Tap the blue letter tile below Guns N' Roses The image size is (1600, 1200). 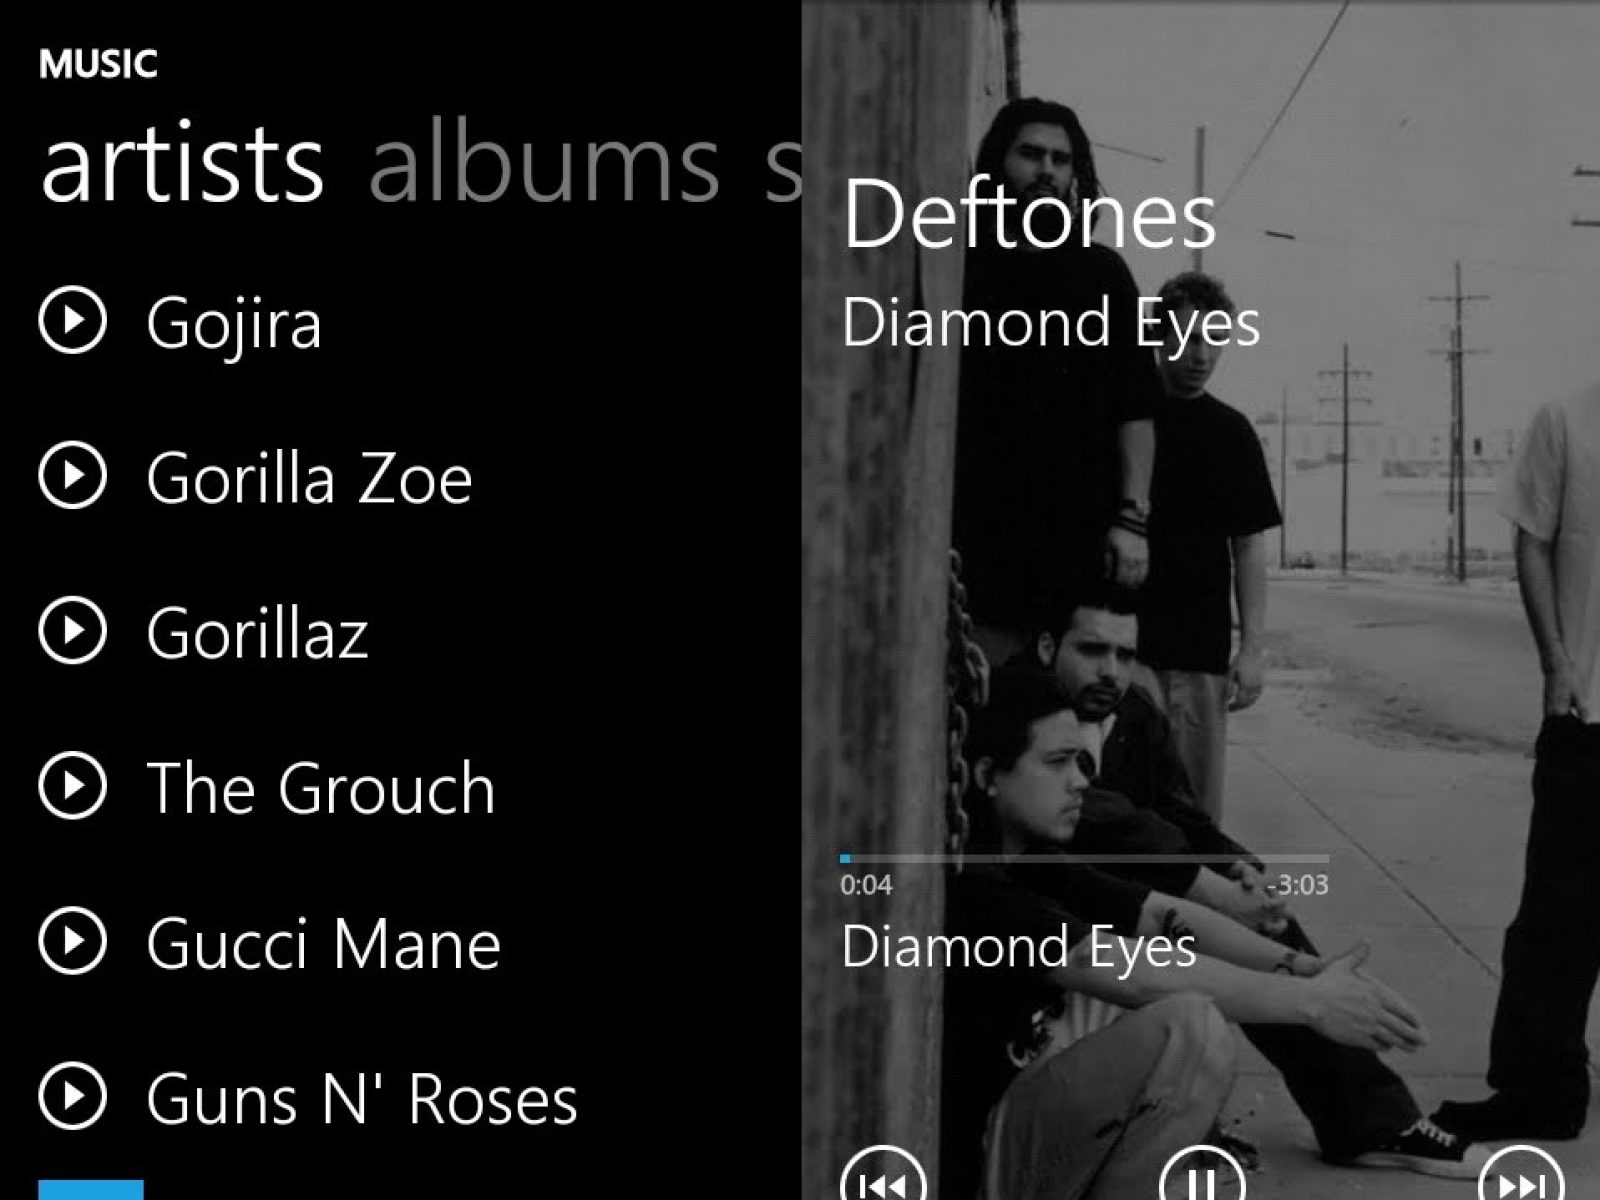(91, 1190)
